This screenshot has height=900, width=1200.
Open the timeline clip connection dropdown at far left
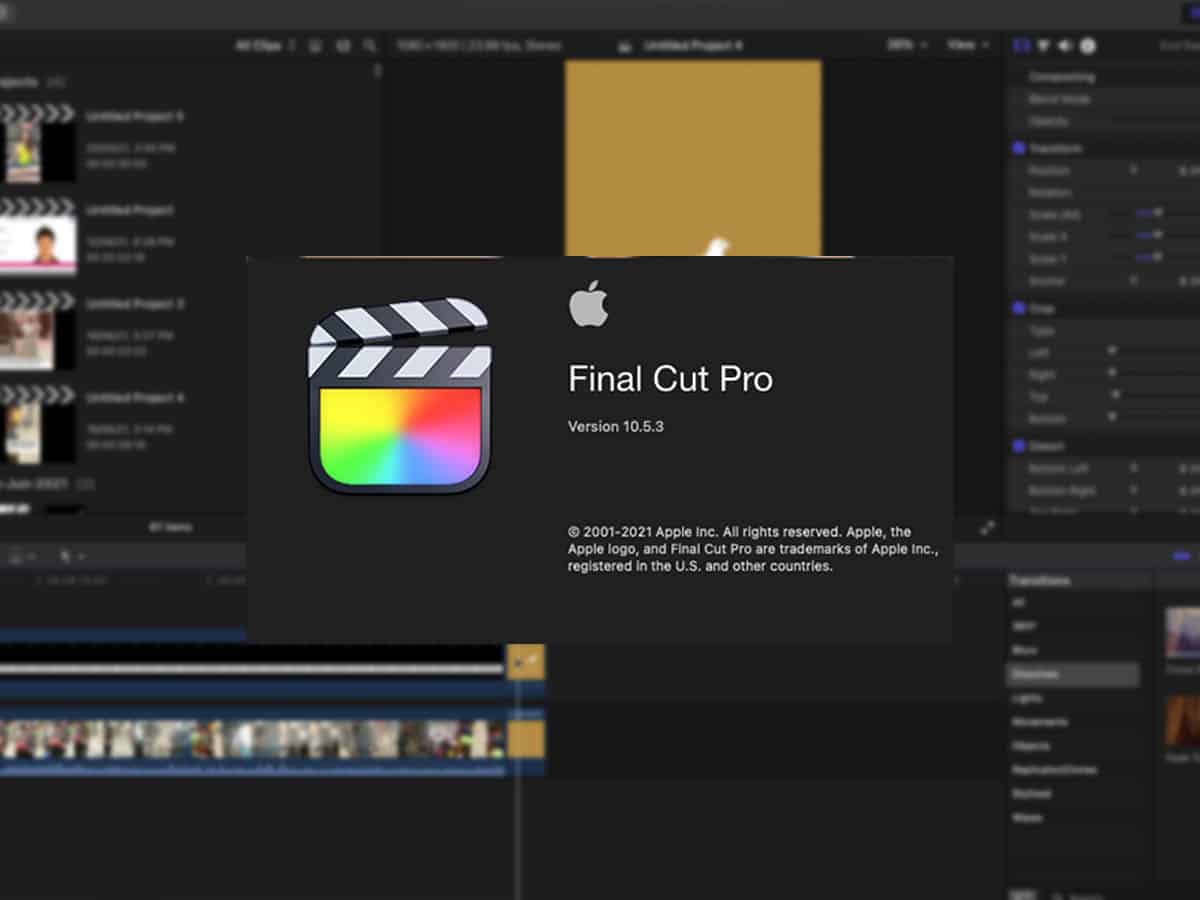click(x=21, y=556)
